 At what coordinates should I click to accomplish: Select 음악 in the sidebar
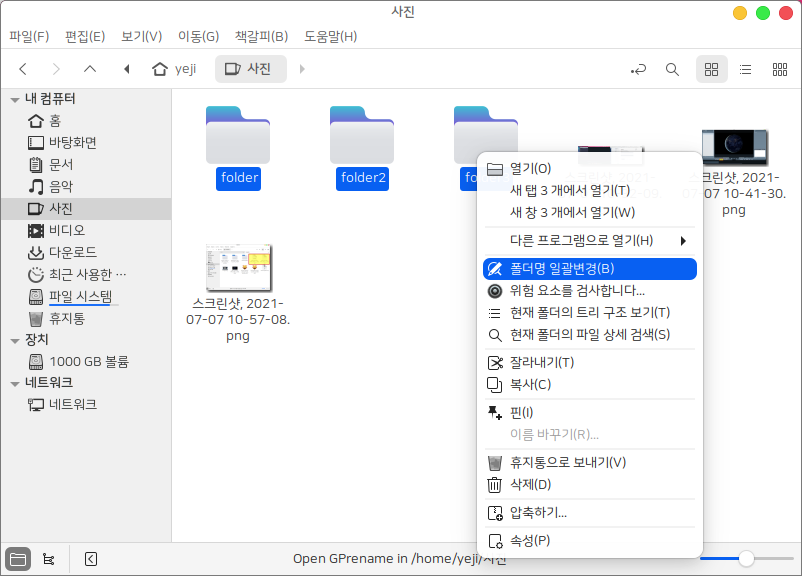60,186
